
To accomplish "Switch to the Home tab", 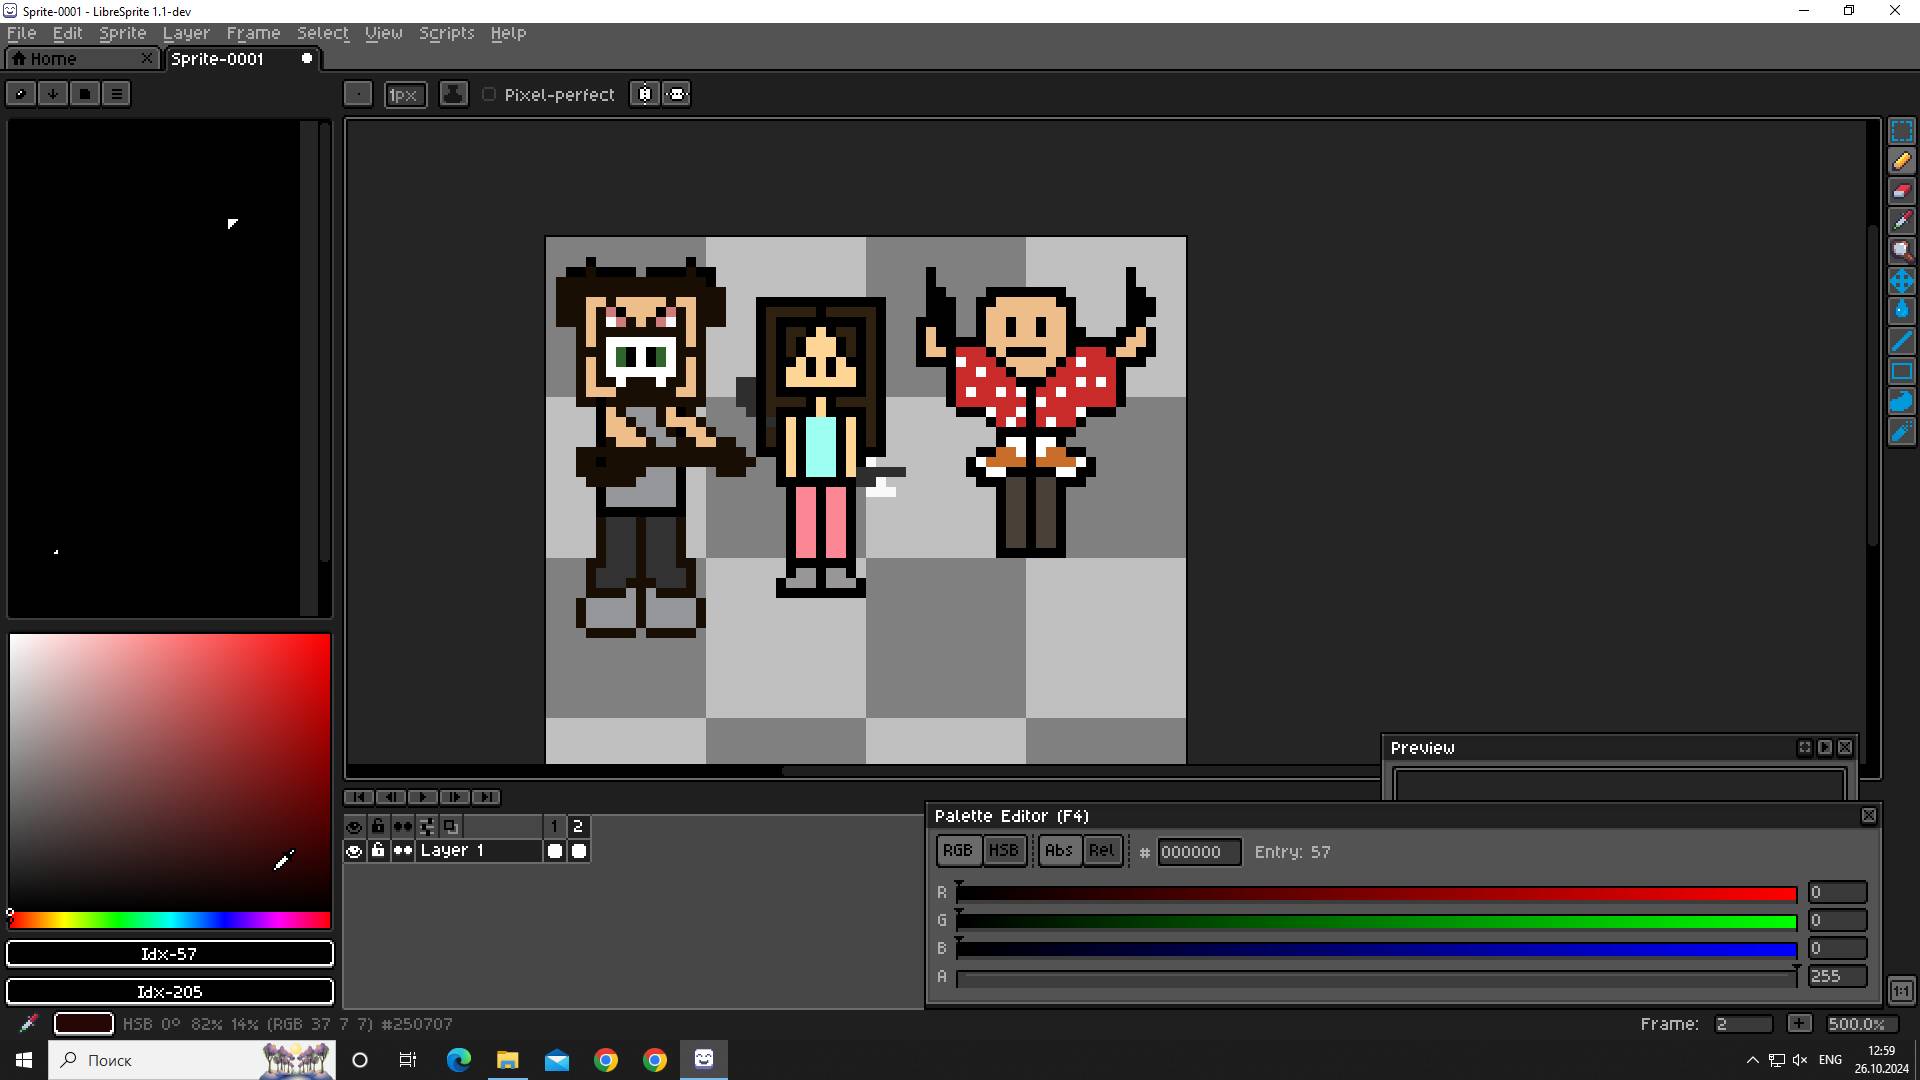I will [53, 59].
